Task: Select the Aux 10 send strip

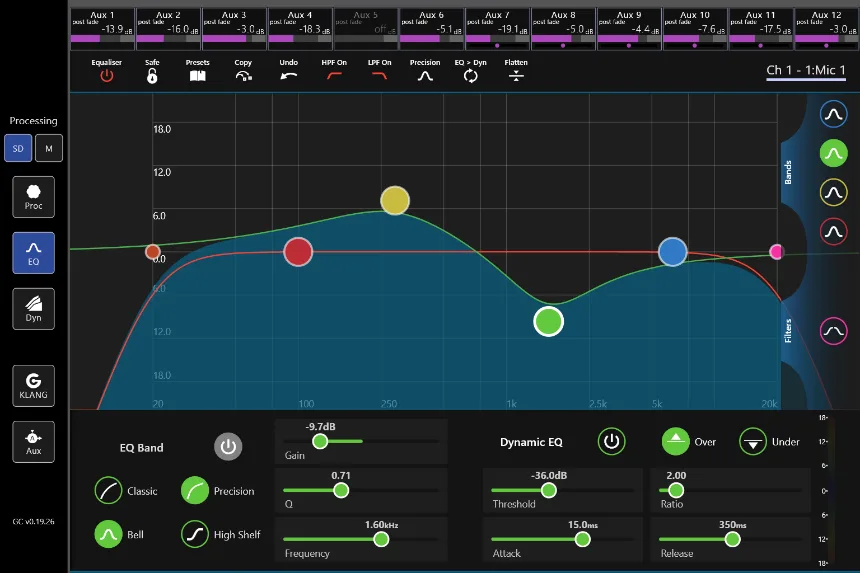Action: [x=694, y=29]
